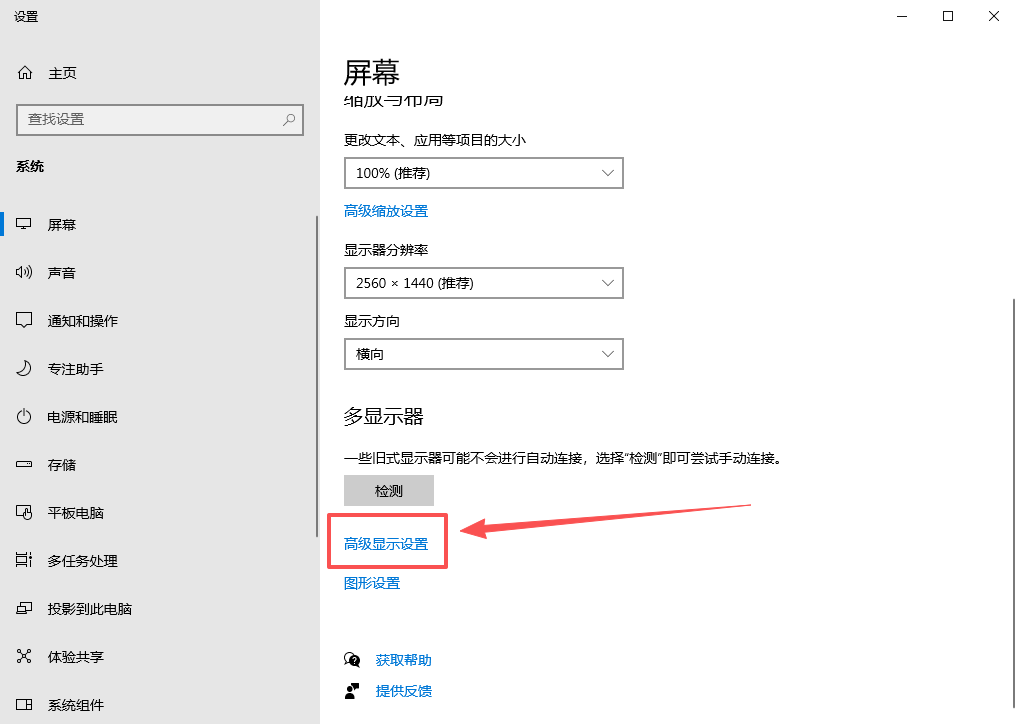This screenshot has height=724, width=1017.
Task: Click the 图形设置 link
Action: (372, 583)
